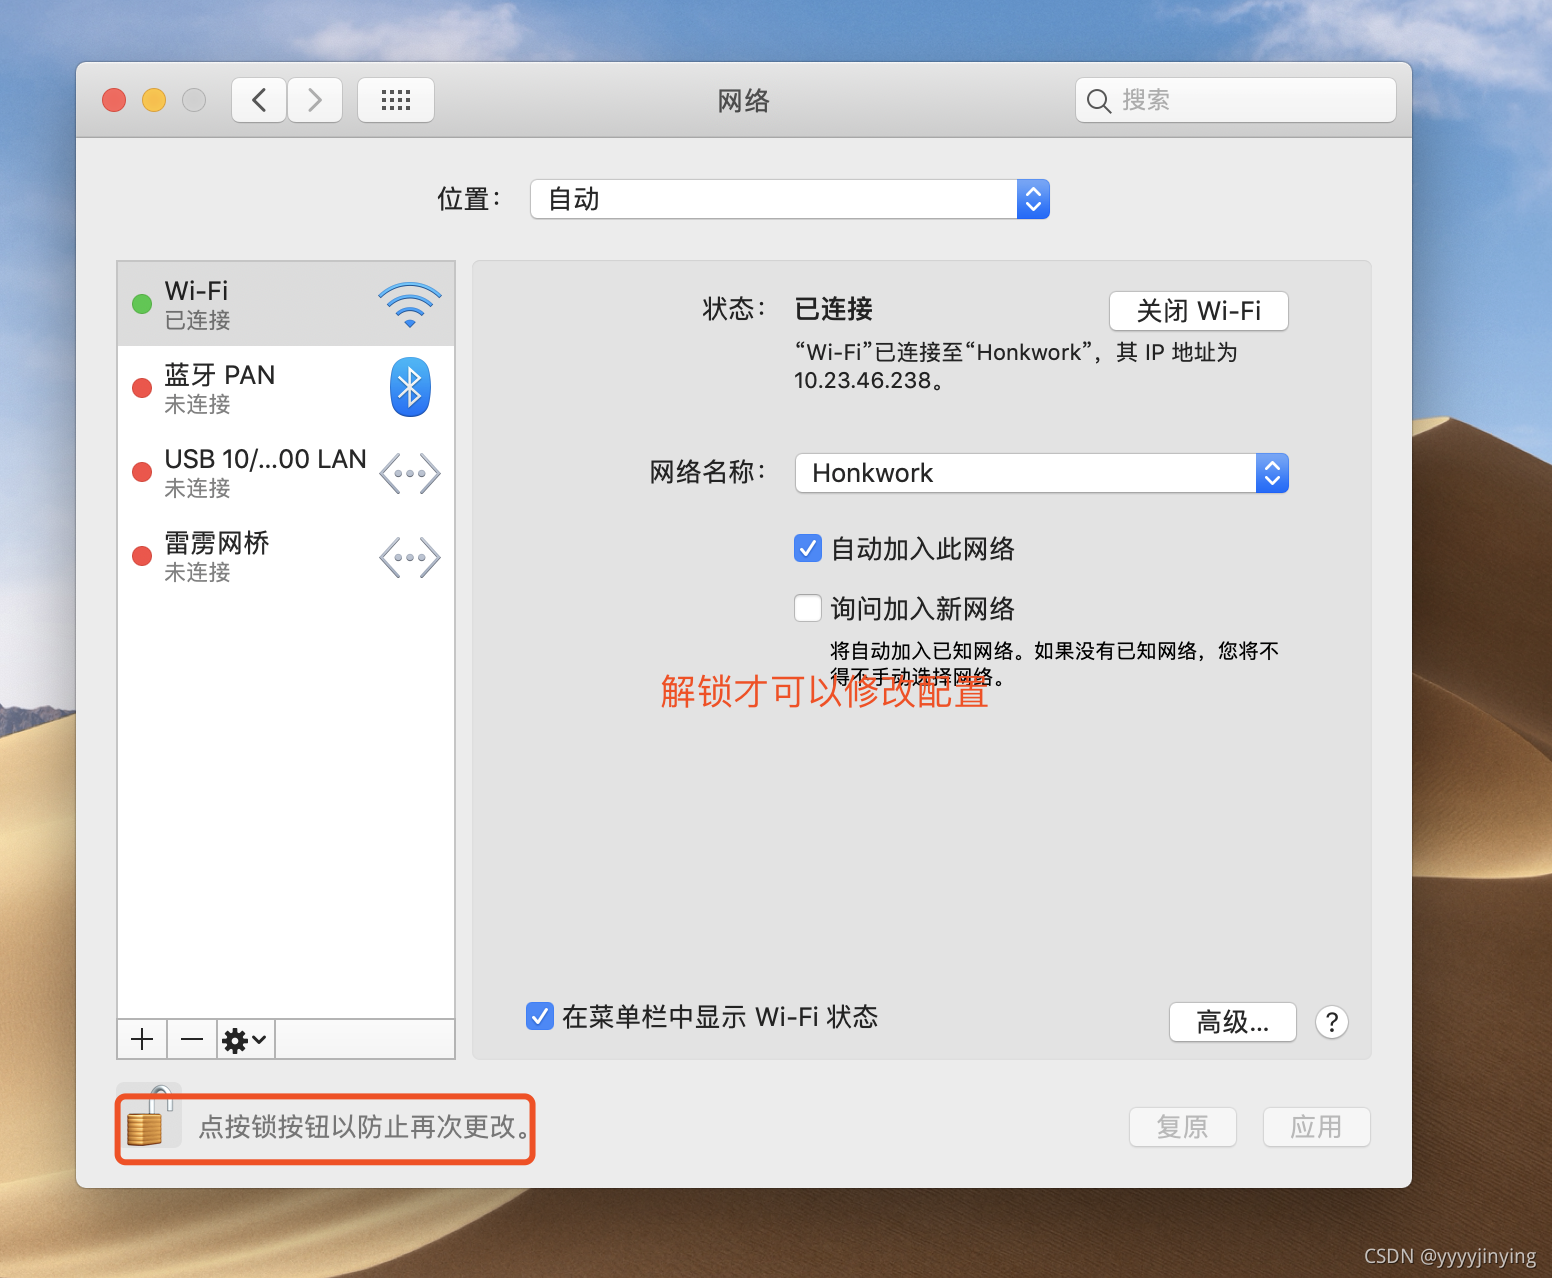
Task: Click the green status dot beside Wi-Fi
Action: click(x=142, y=304)
